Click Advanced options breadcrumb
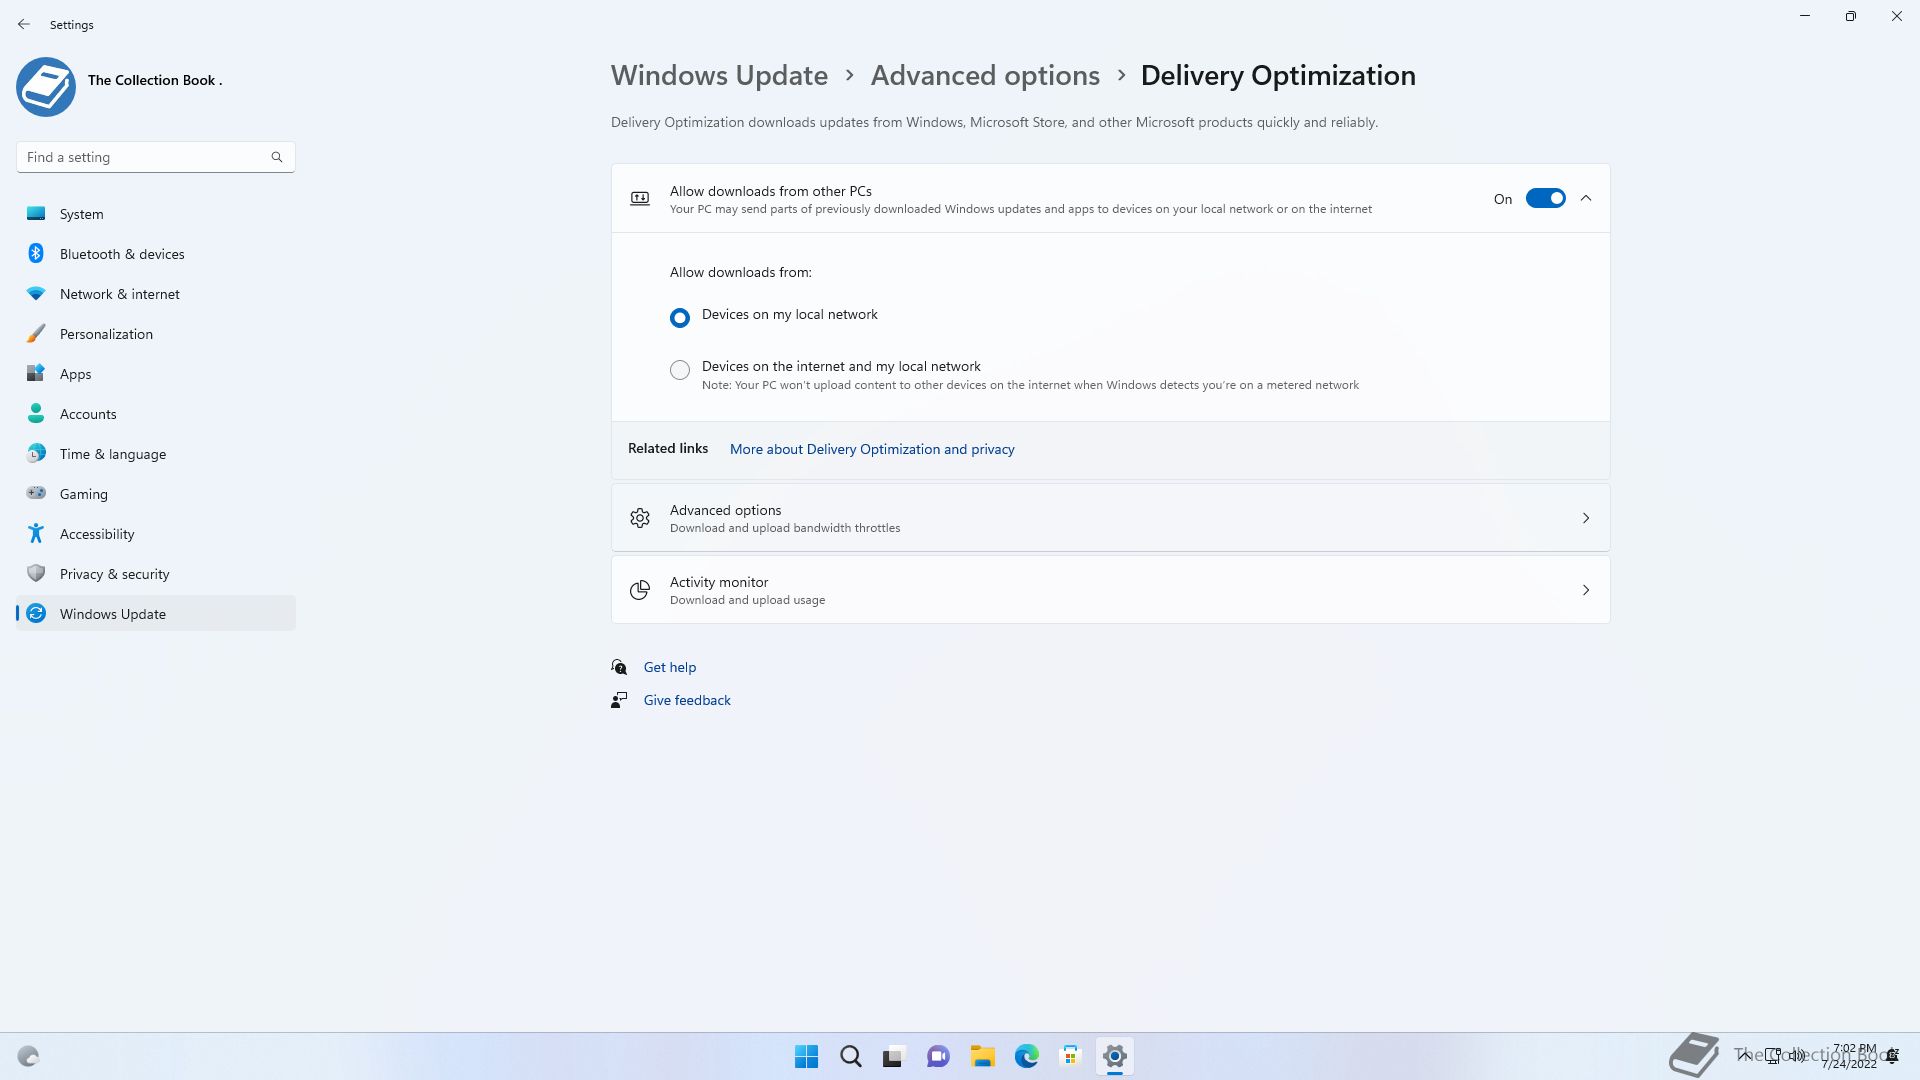 (985, 76)
